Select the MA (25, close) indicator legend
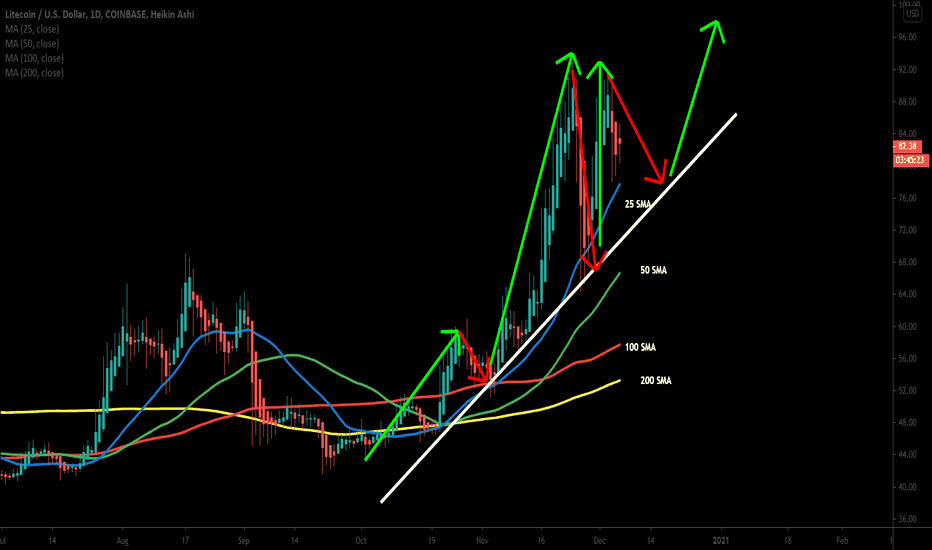Viewport: 932px width, 550px height. pyautogui.click(x=32, y=29)
